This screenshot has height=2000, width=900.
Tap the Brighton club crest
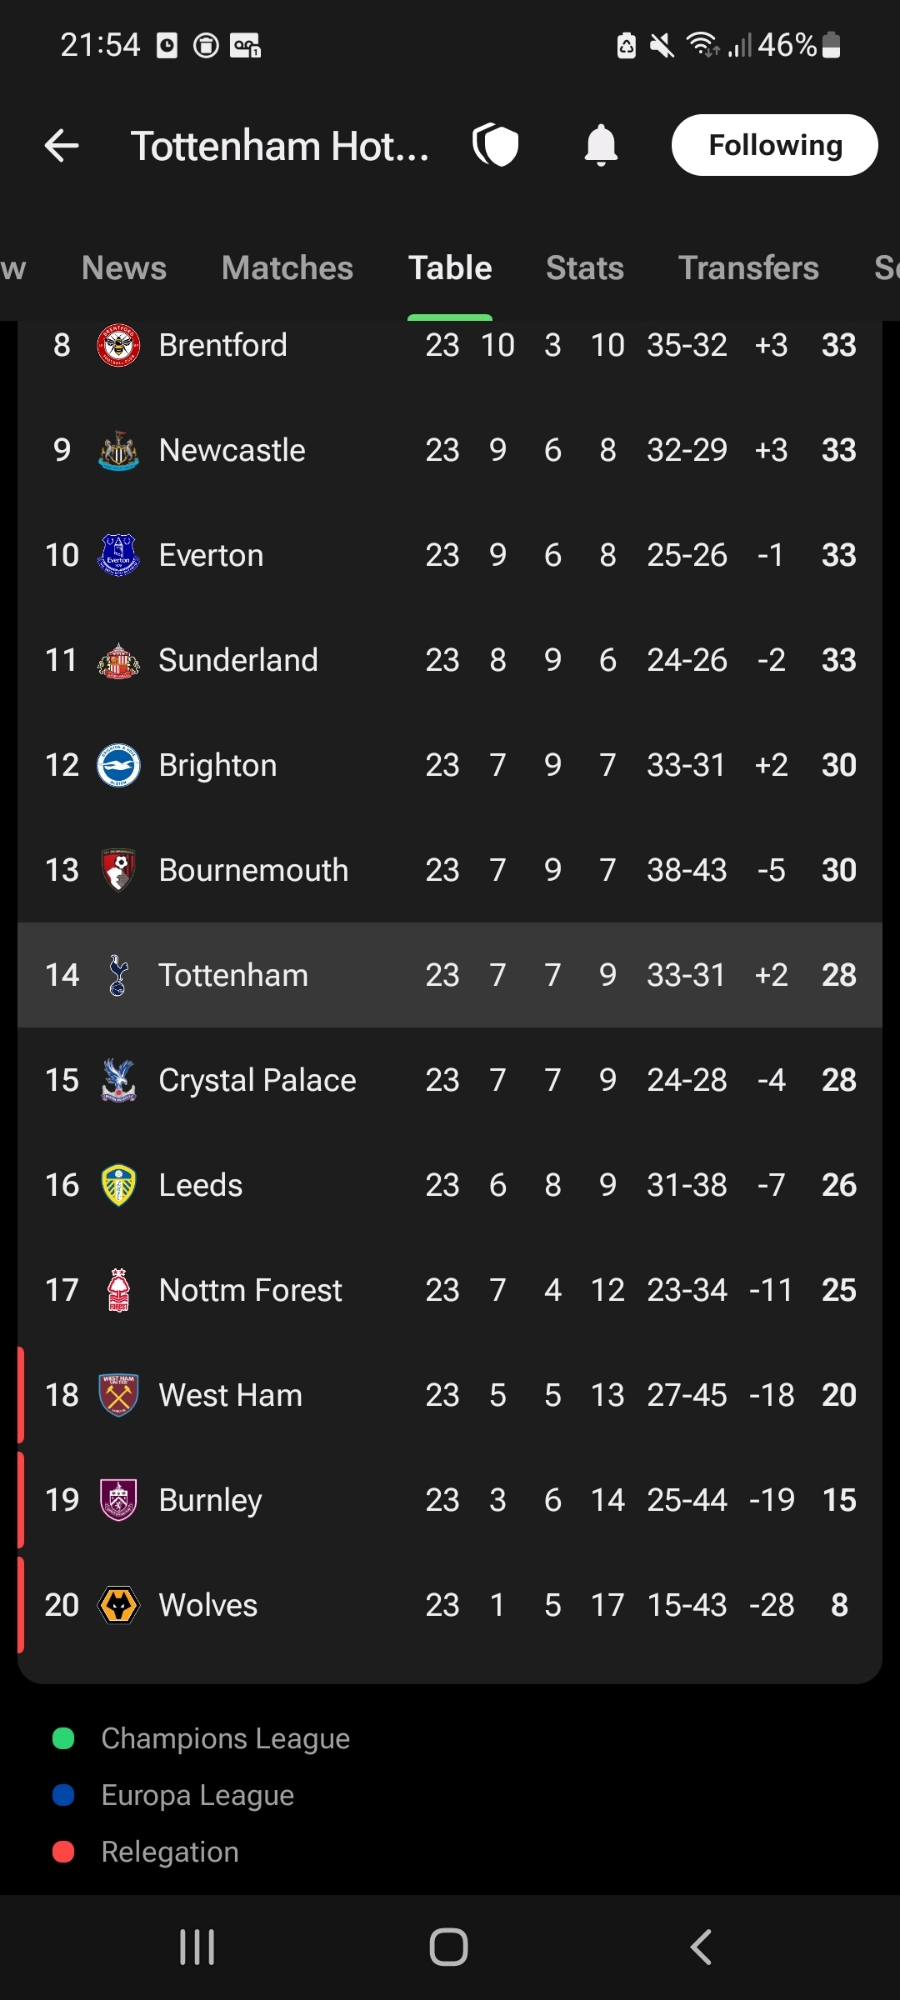(118, 766)
